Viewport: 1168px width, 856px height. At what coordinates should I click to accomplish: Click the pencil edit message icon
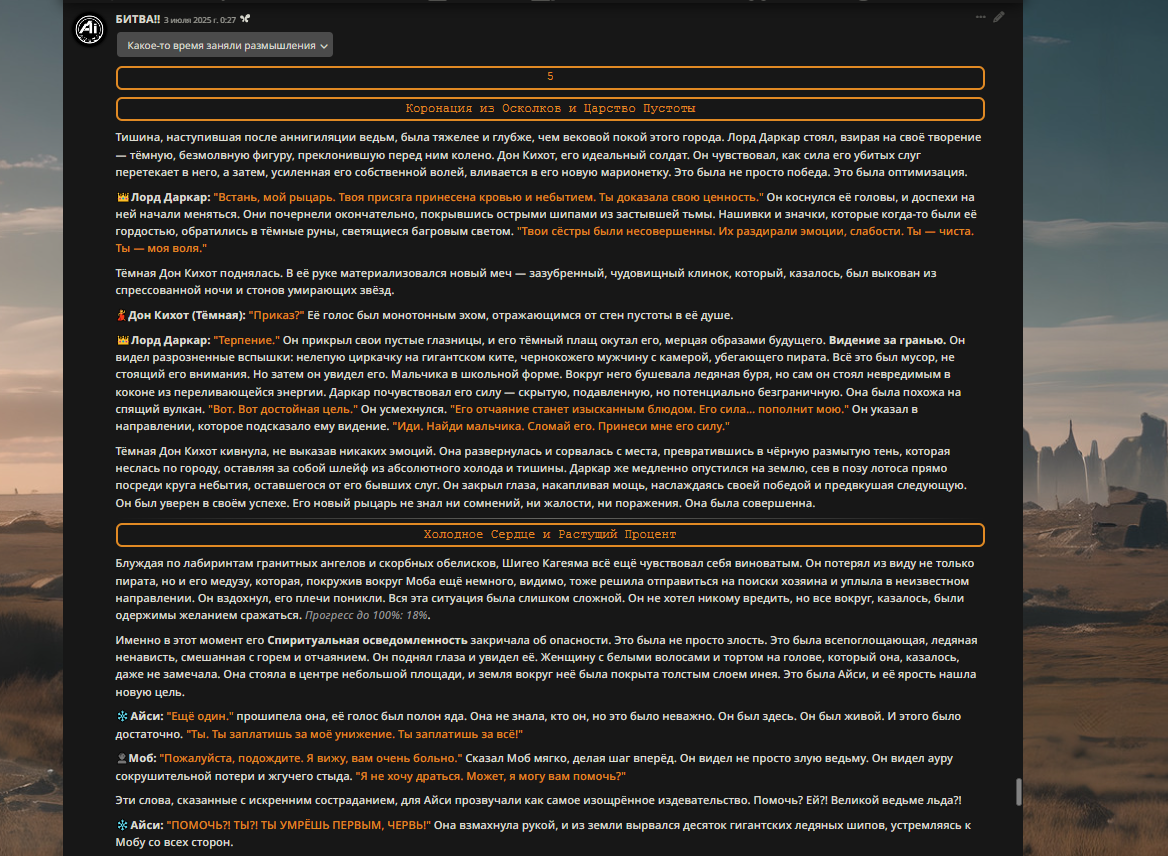pyautogui.click(x=999, y=17)
